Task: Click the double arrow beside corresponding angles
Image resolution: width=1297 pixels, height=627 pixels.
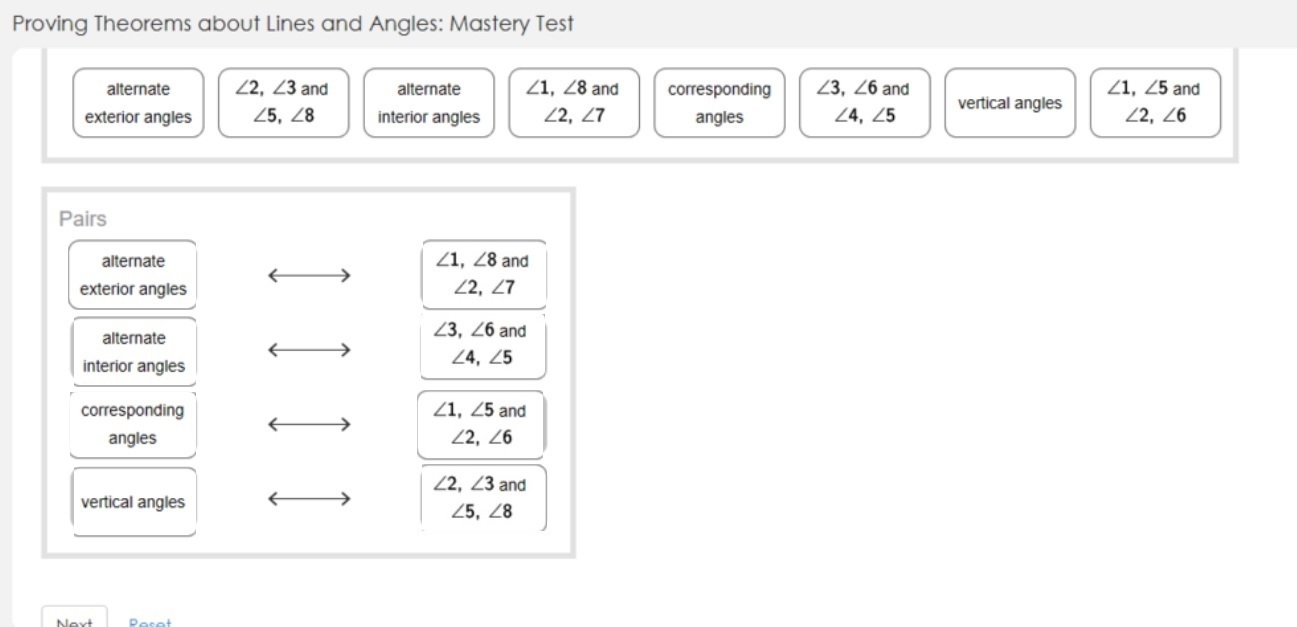Action: tap(309, 424)
